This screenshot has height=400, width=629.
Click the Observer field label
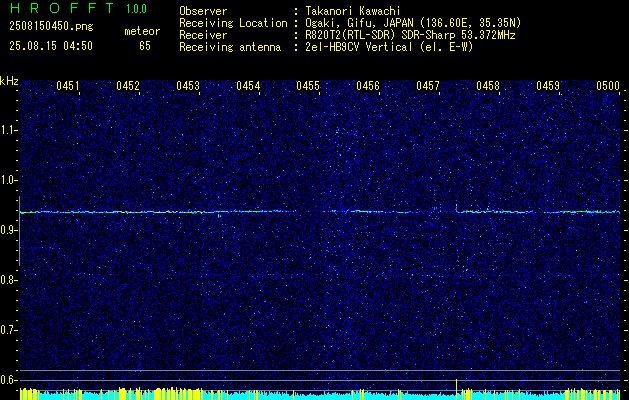(203, 11)
